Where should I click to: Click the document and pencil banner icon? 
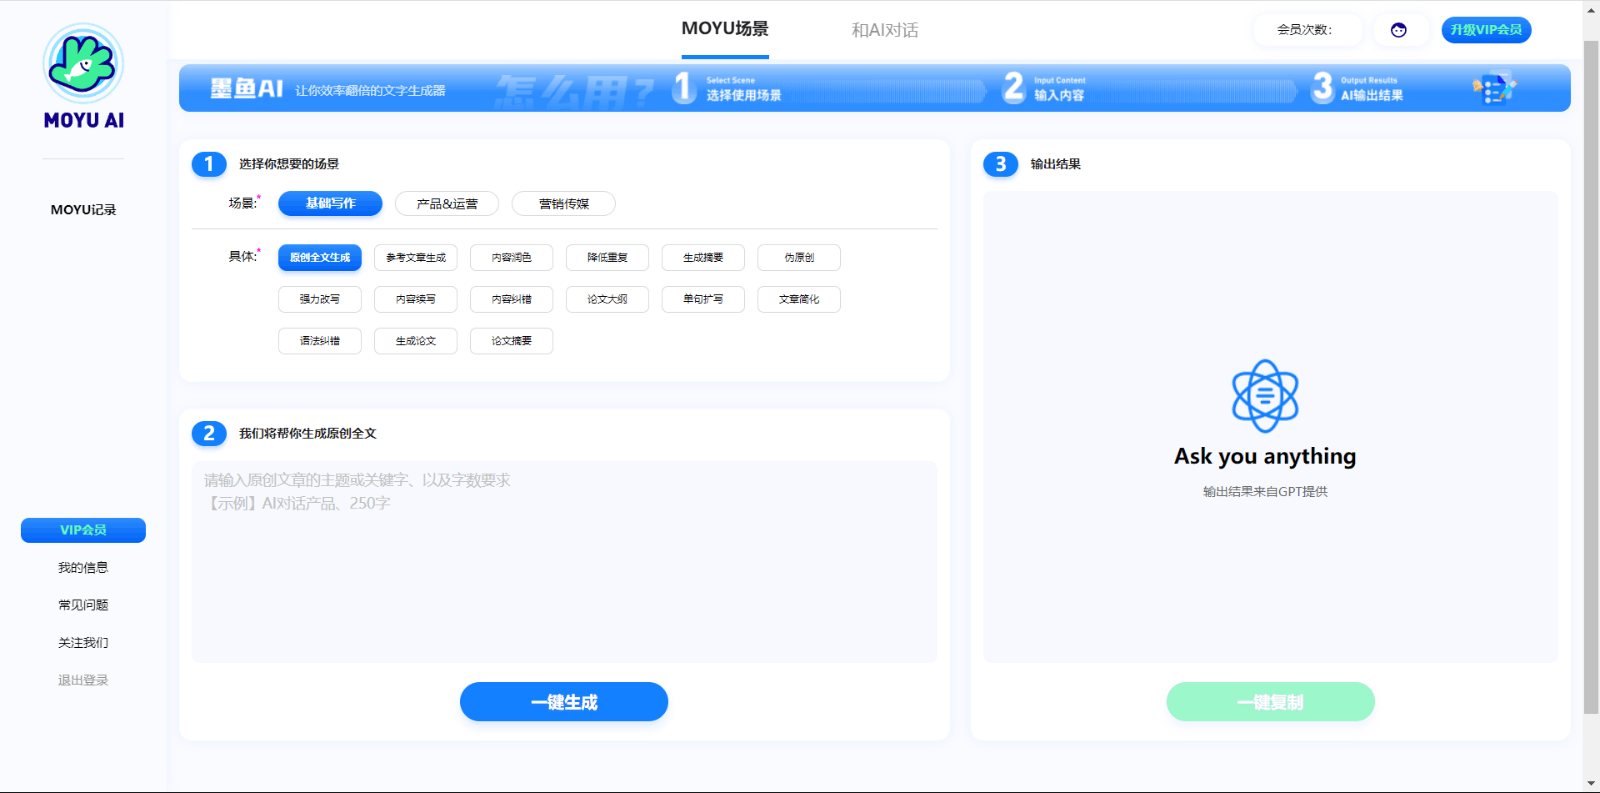1494,89
